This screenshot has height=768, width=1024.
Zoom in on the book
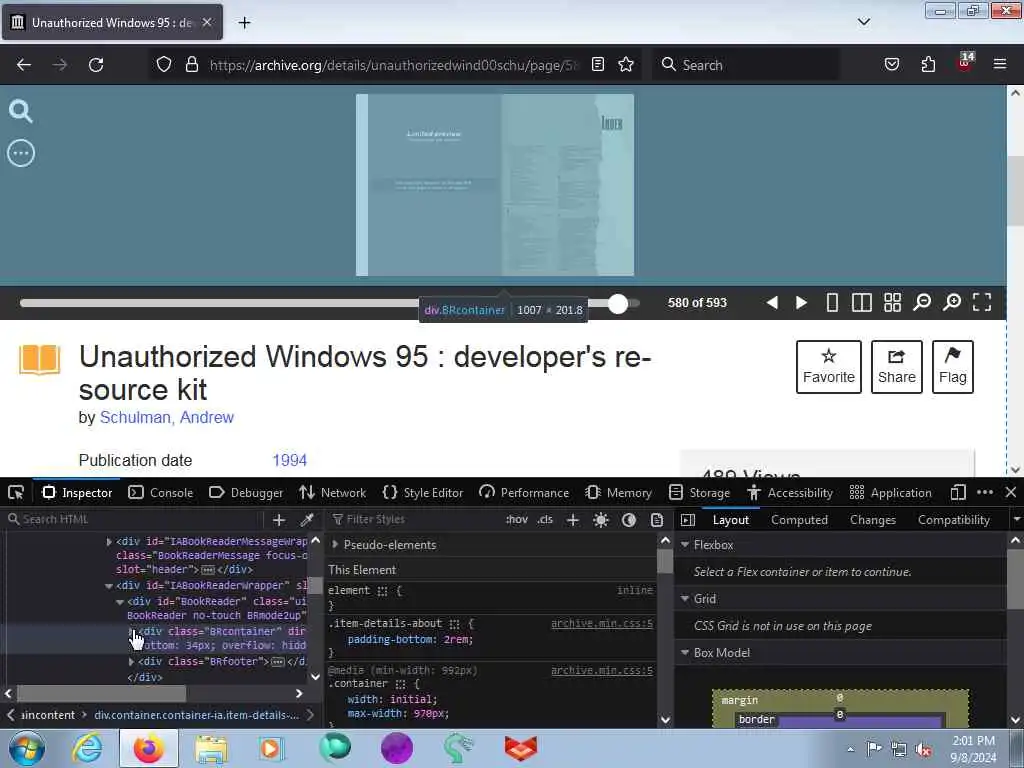click(952, 302)
